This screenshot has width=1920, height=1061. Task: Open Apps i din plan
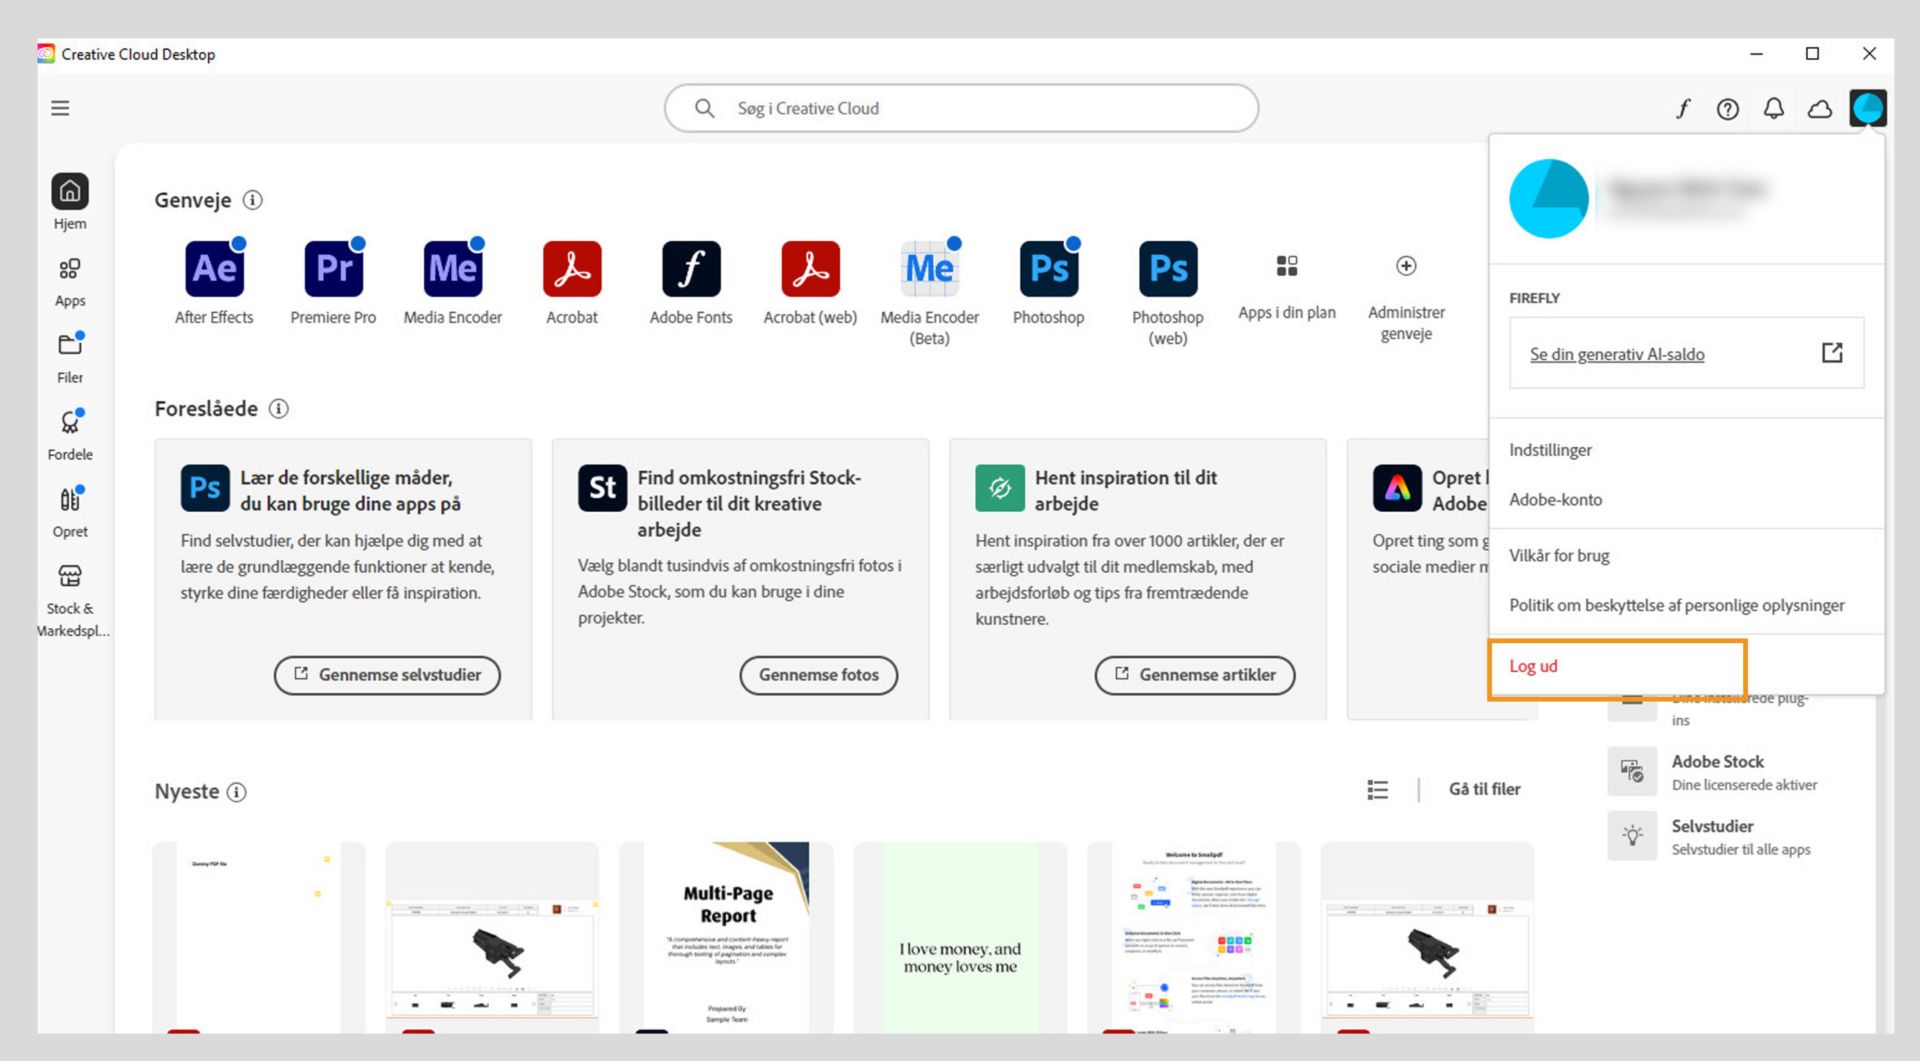coord(1287,286)
